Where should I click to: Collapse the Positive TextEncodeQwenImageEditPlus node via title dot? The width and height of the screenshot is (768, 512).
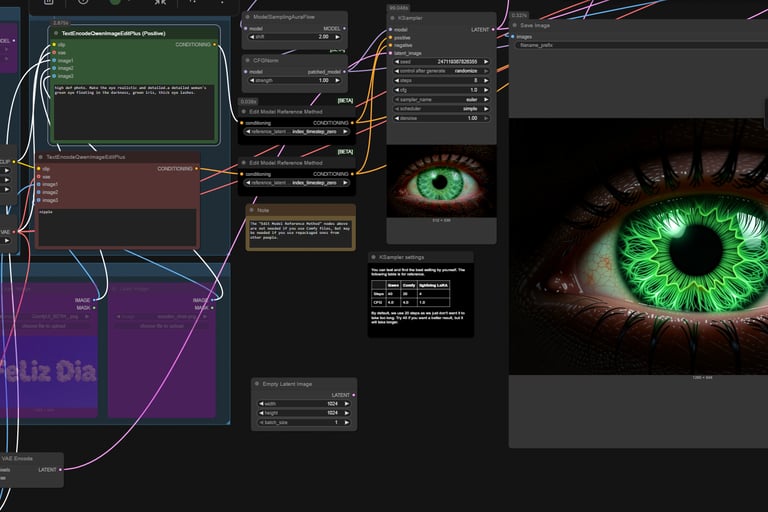56,33
